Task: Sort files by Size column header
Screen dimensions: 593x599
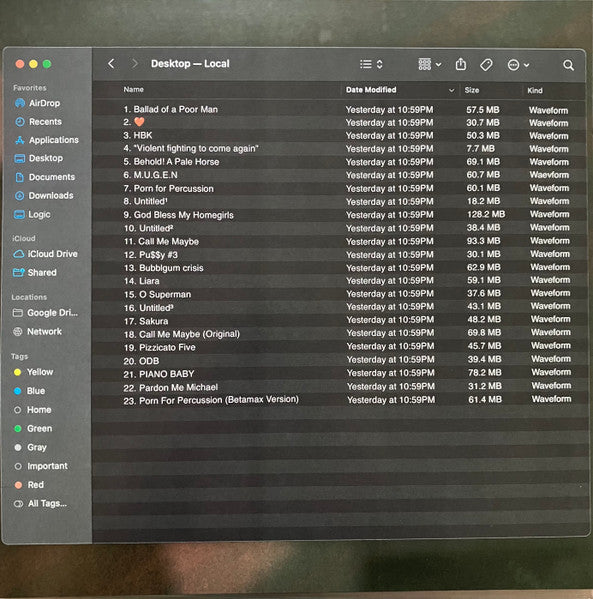Action: [471, 90]
